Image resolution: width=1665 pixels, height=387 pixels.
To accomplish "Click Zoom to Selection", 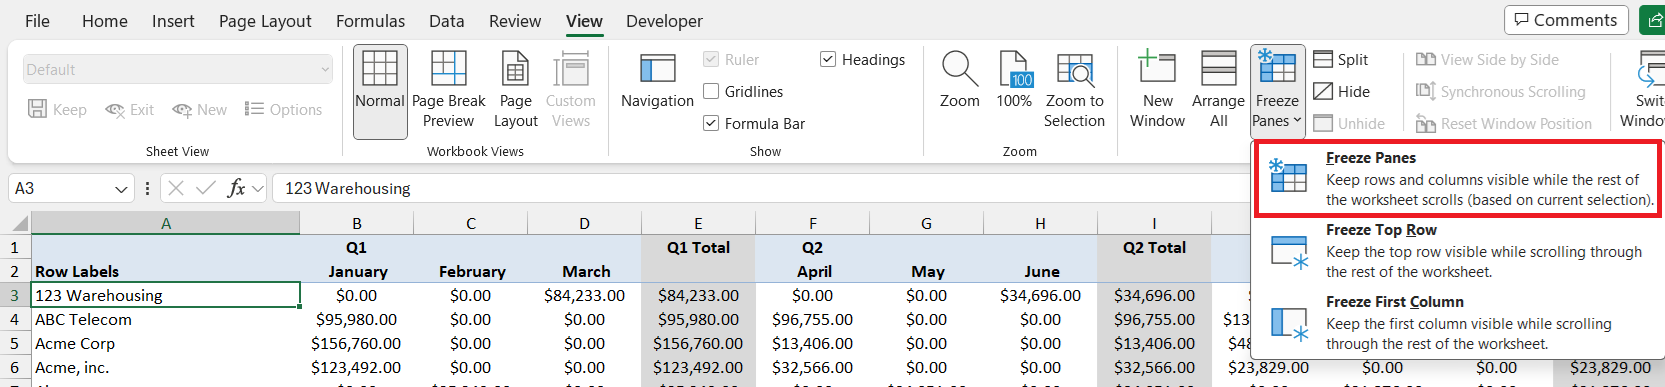I will 1075,91.
